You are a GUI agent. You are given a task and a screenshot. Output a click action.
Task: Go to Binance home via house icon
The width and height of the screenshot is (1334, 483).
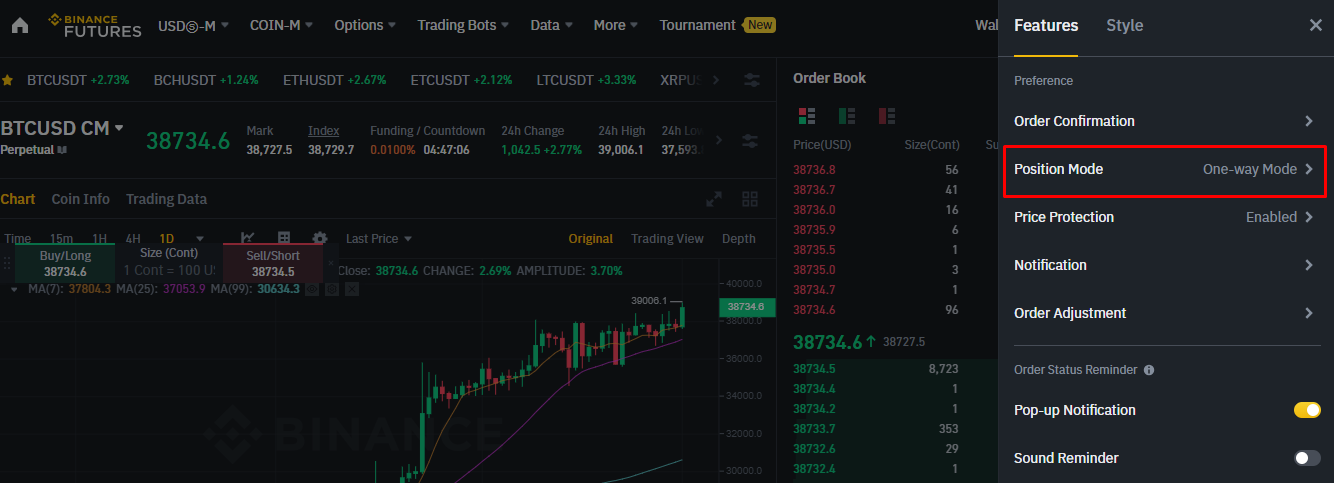pos(20,25)
